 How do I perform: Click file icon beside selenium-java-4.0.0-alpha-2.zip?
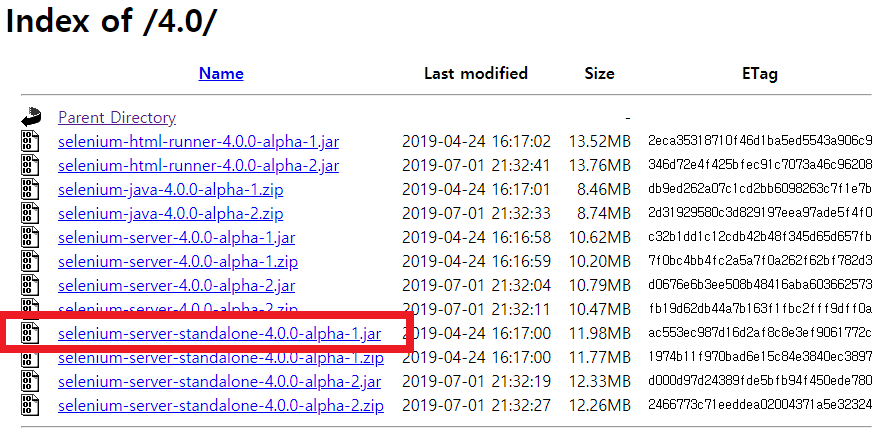(x=30, y=213)
